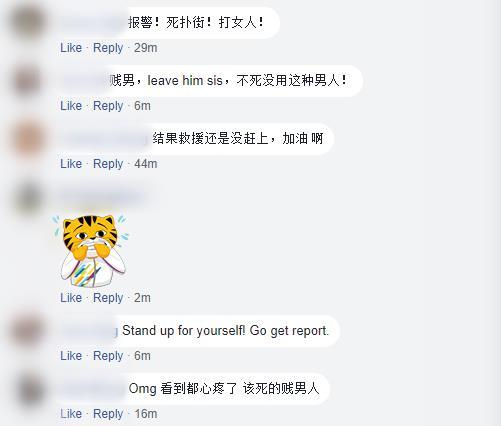
Task: Open avatar of tiger sticker commenter
Action: (x=28, y=198)
